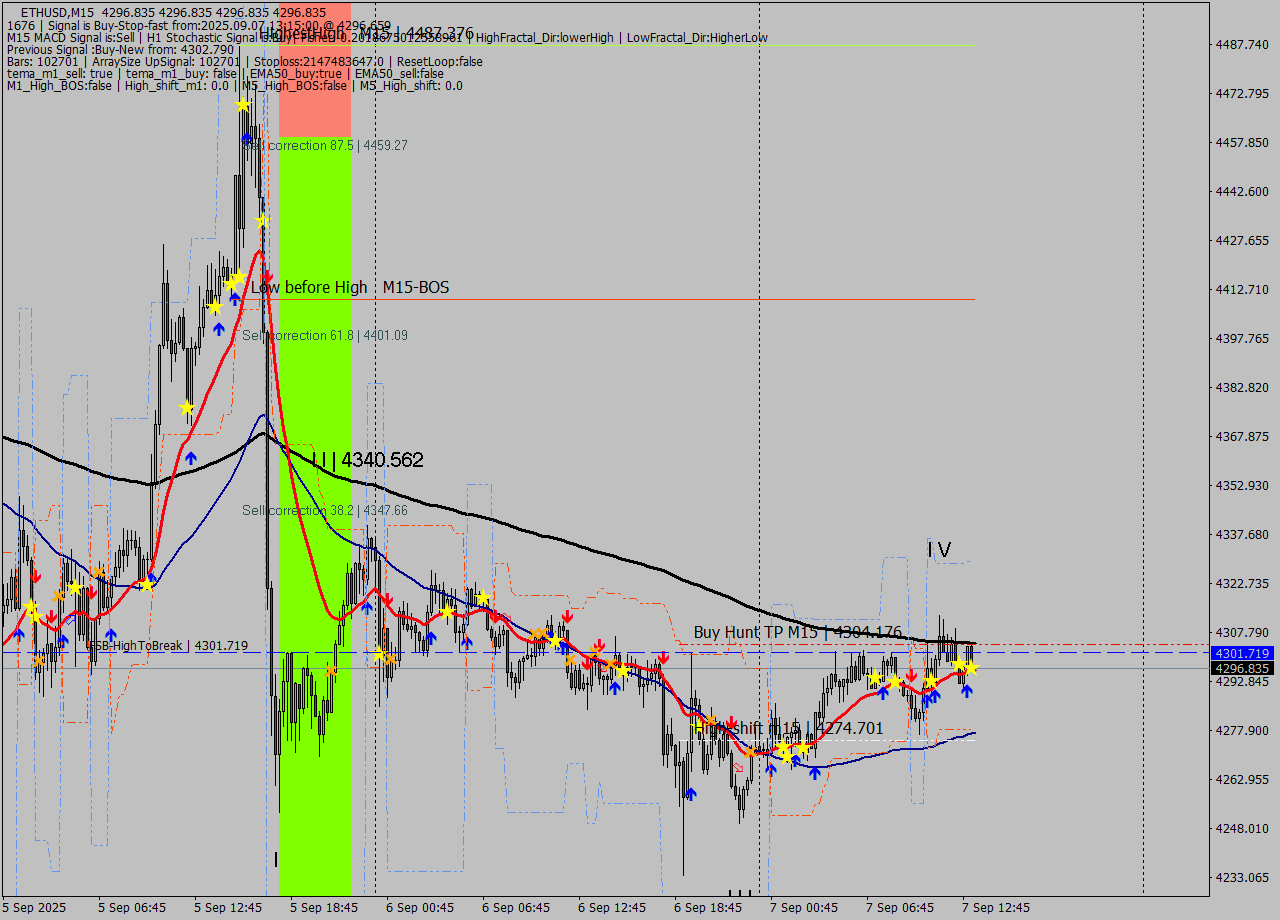Select the blue up arrow below the newest candle
Viewport: 1280px width, 920px height.
967,691
